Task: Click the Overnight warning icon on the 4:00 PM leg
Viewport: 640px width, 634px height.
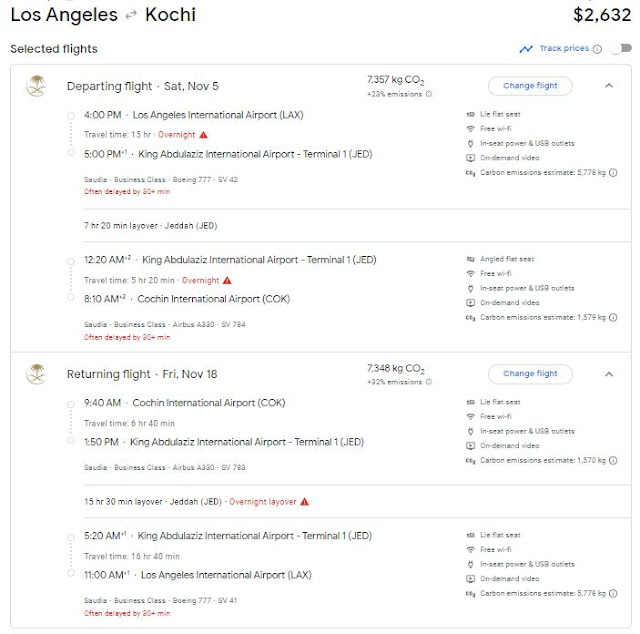Action: [x=203, y=134]
